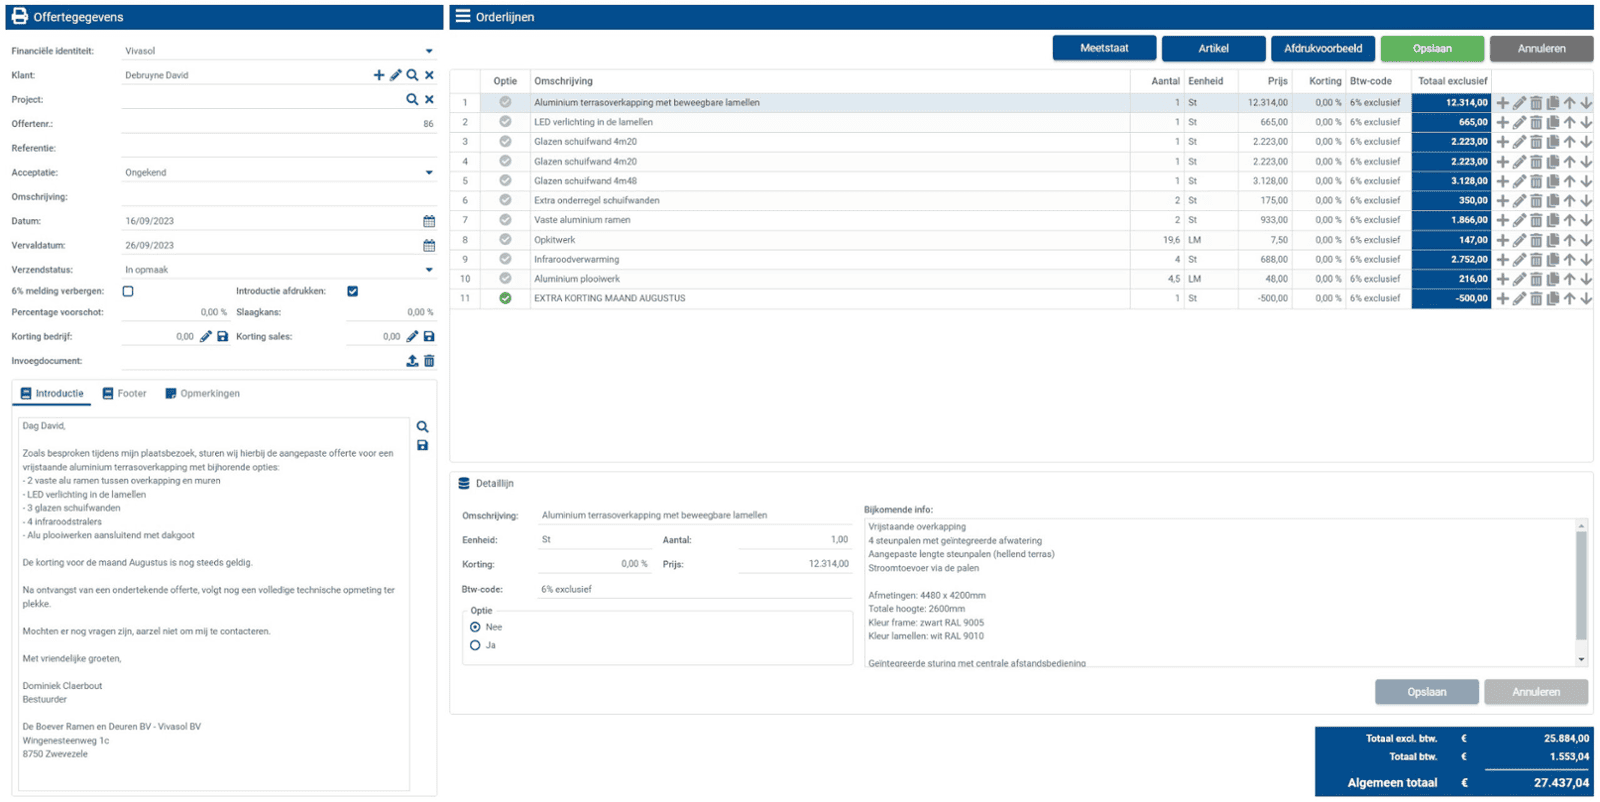Screen dimensions: 1600x802
Task: Click the detail line Aantal field
Action: pos(794,539)
